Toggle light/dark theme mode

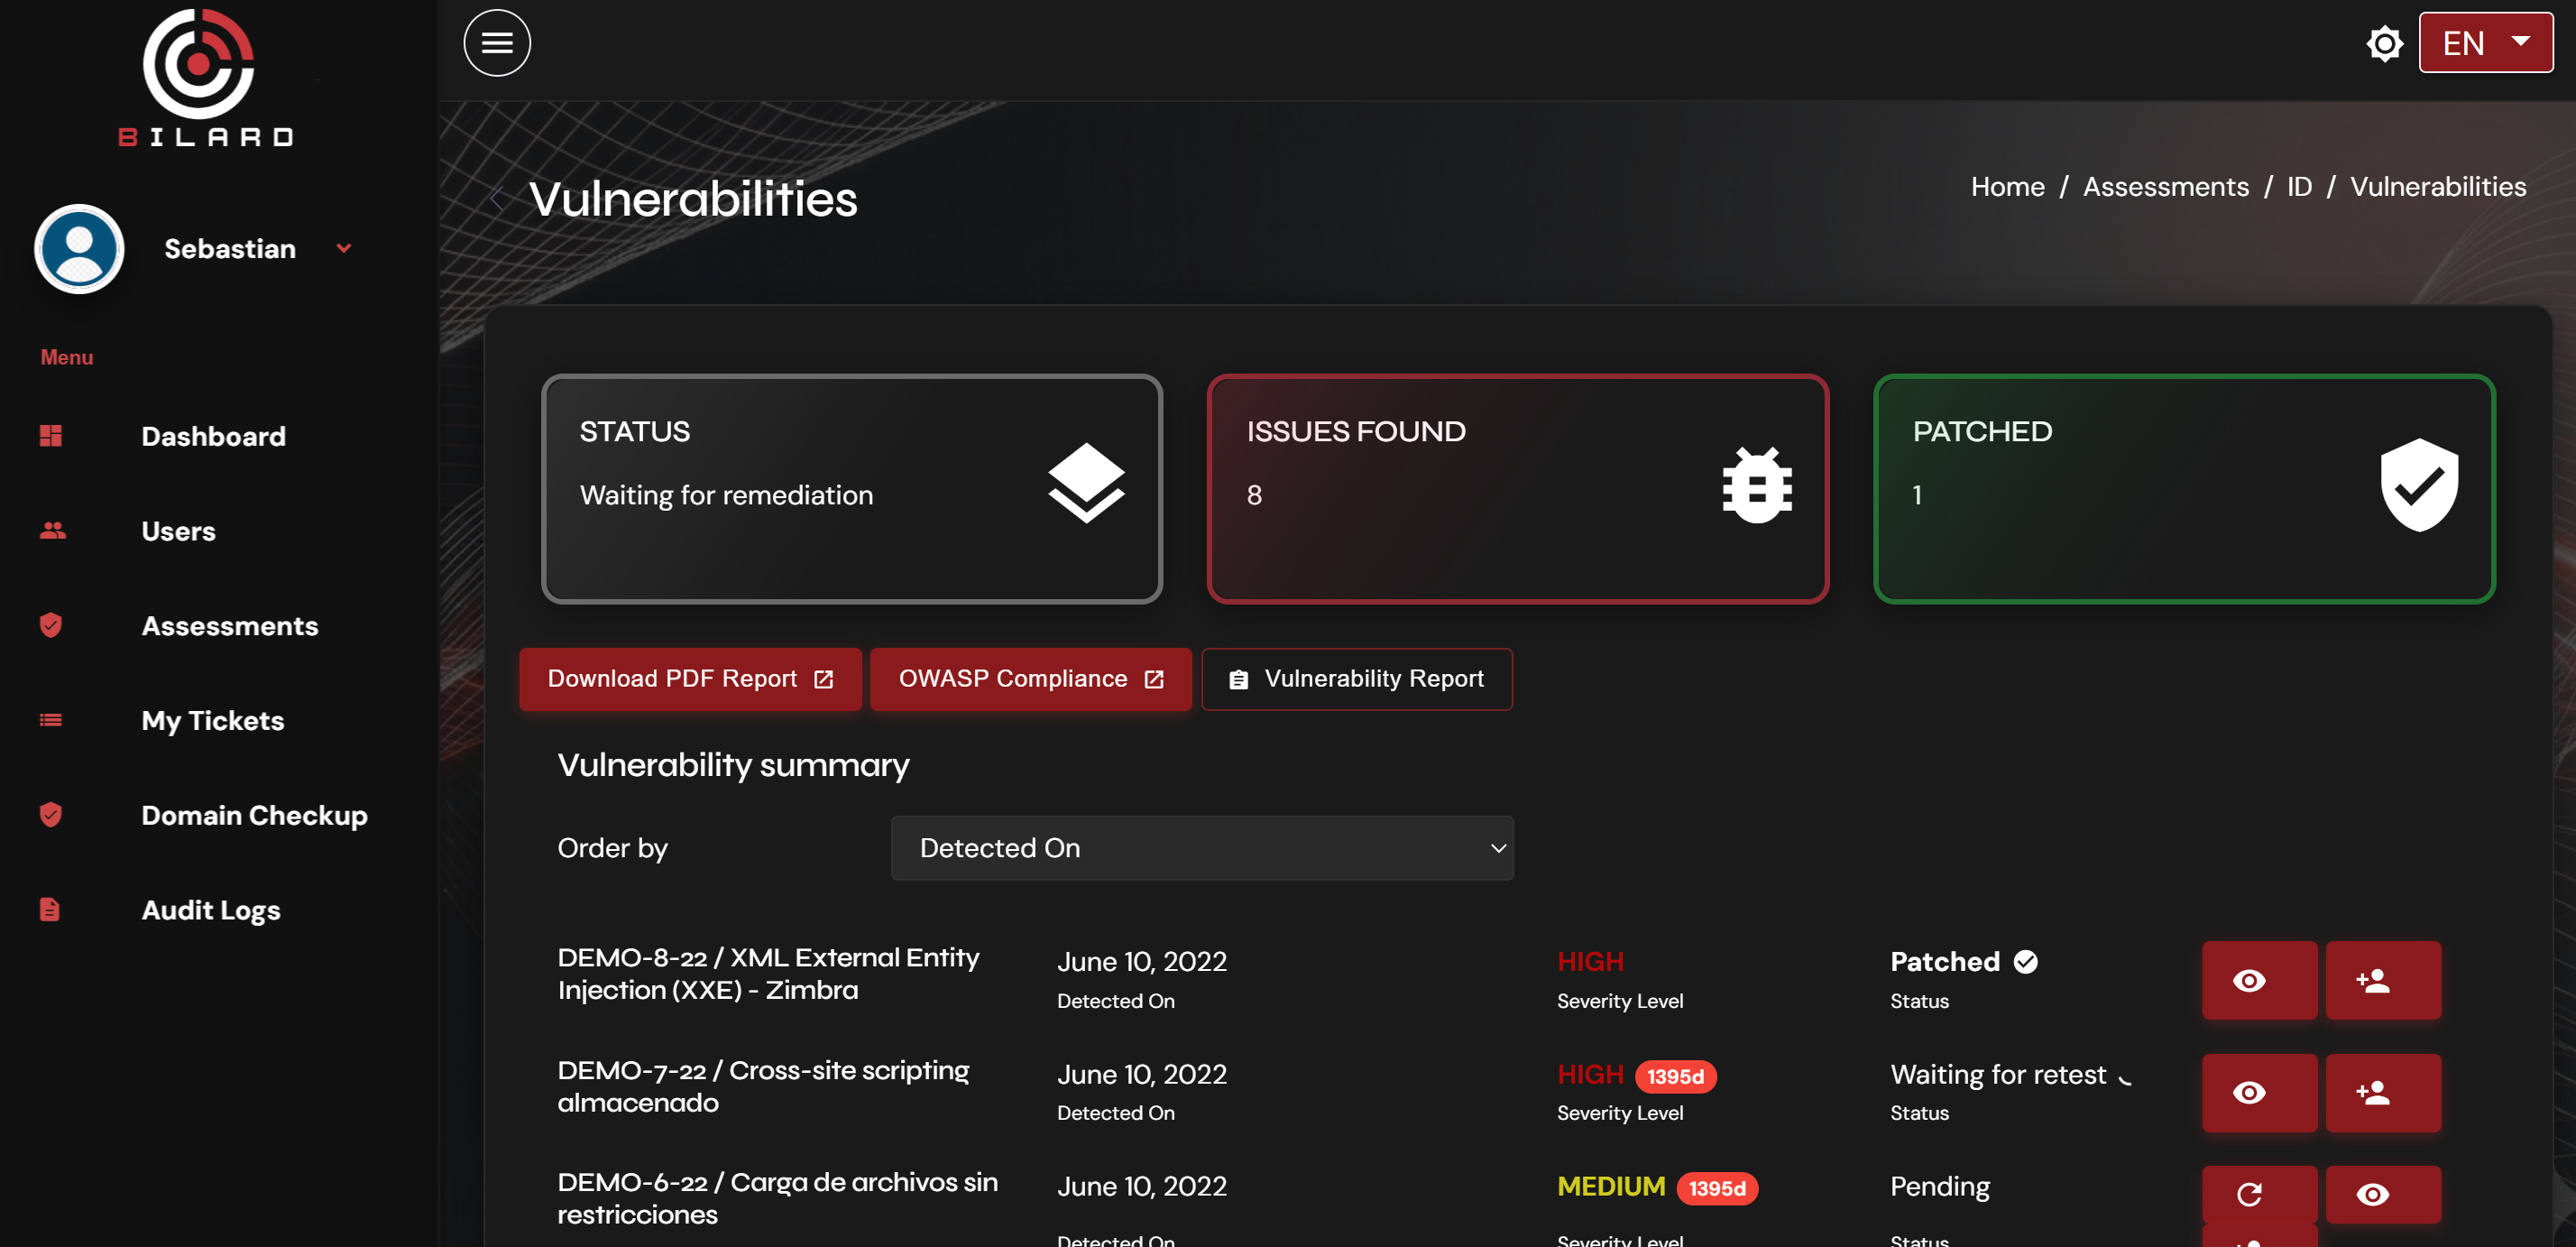(2384, 43)
